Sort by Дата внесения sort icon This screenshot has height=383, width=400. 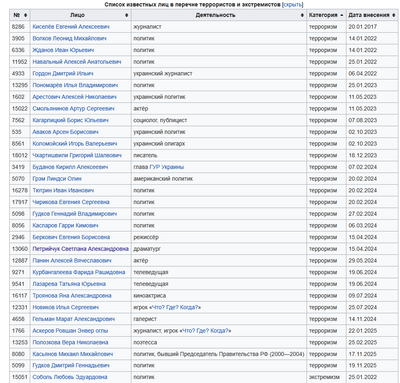coord(394,15)
